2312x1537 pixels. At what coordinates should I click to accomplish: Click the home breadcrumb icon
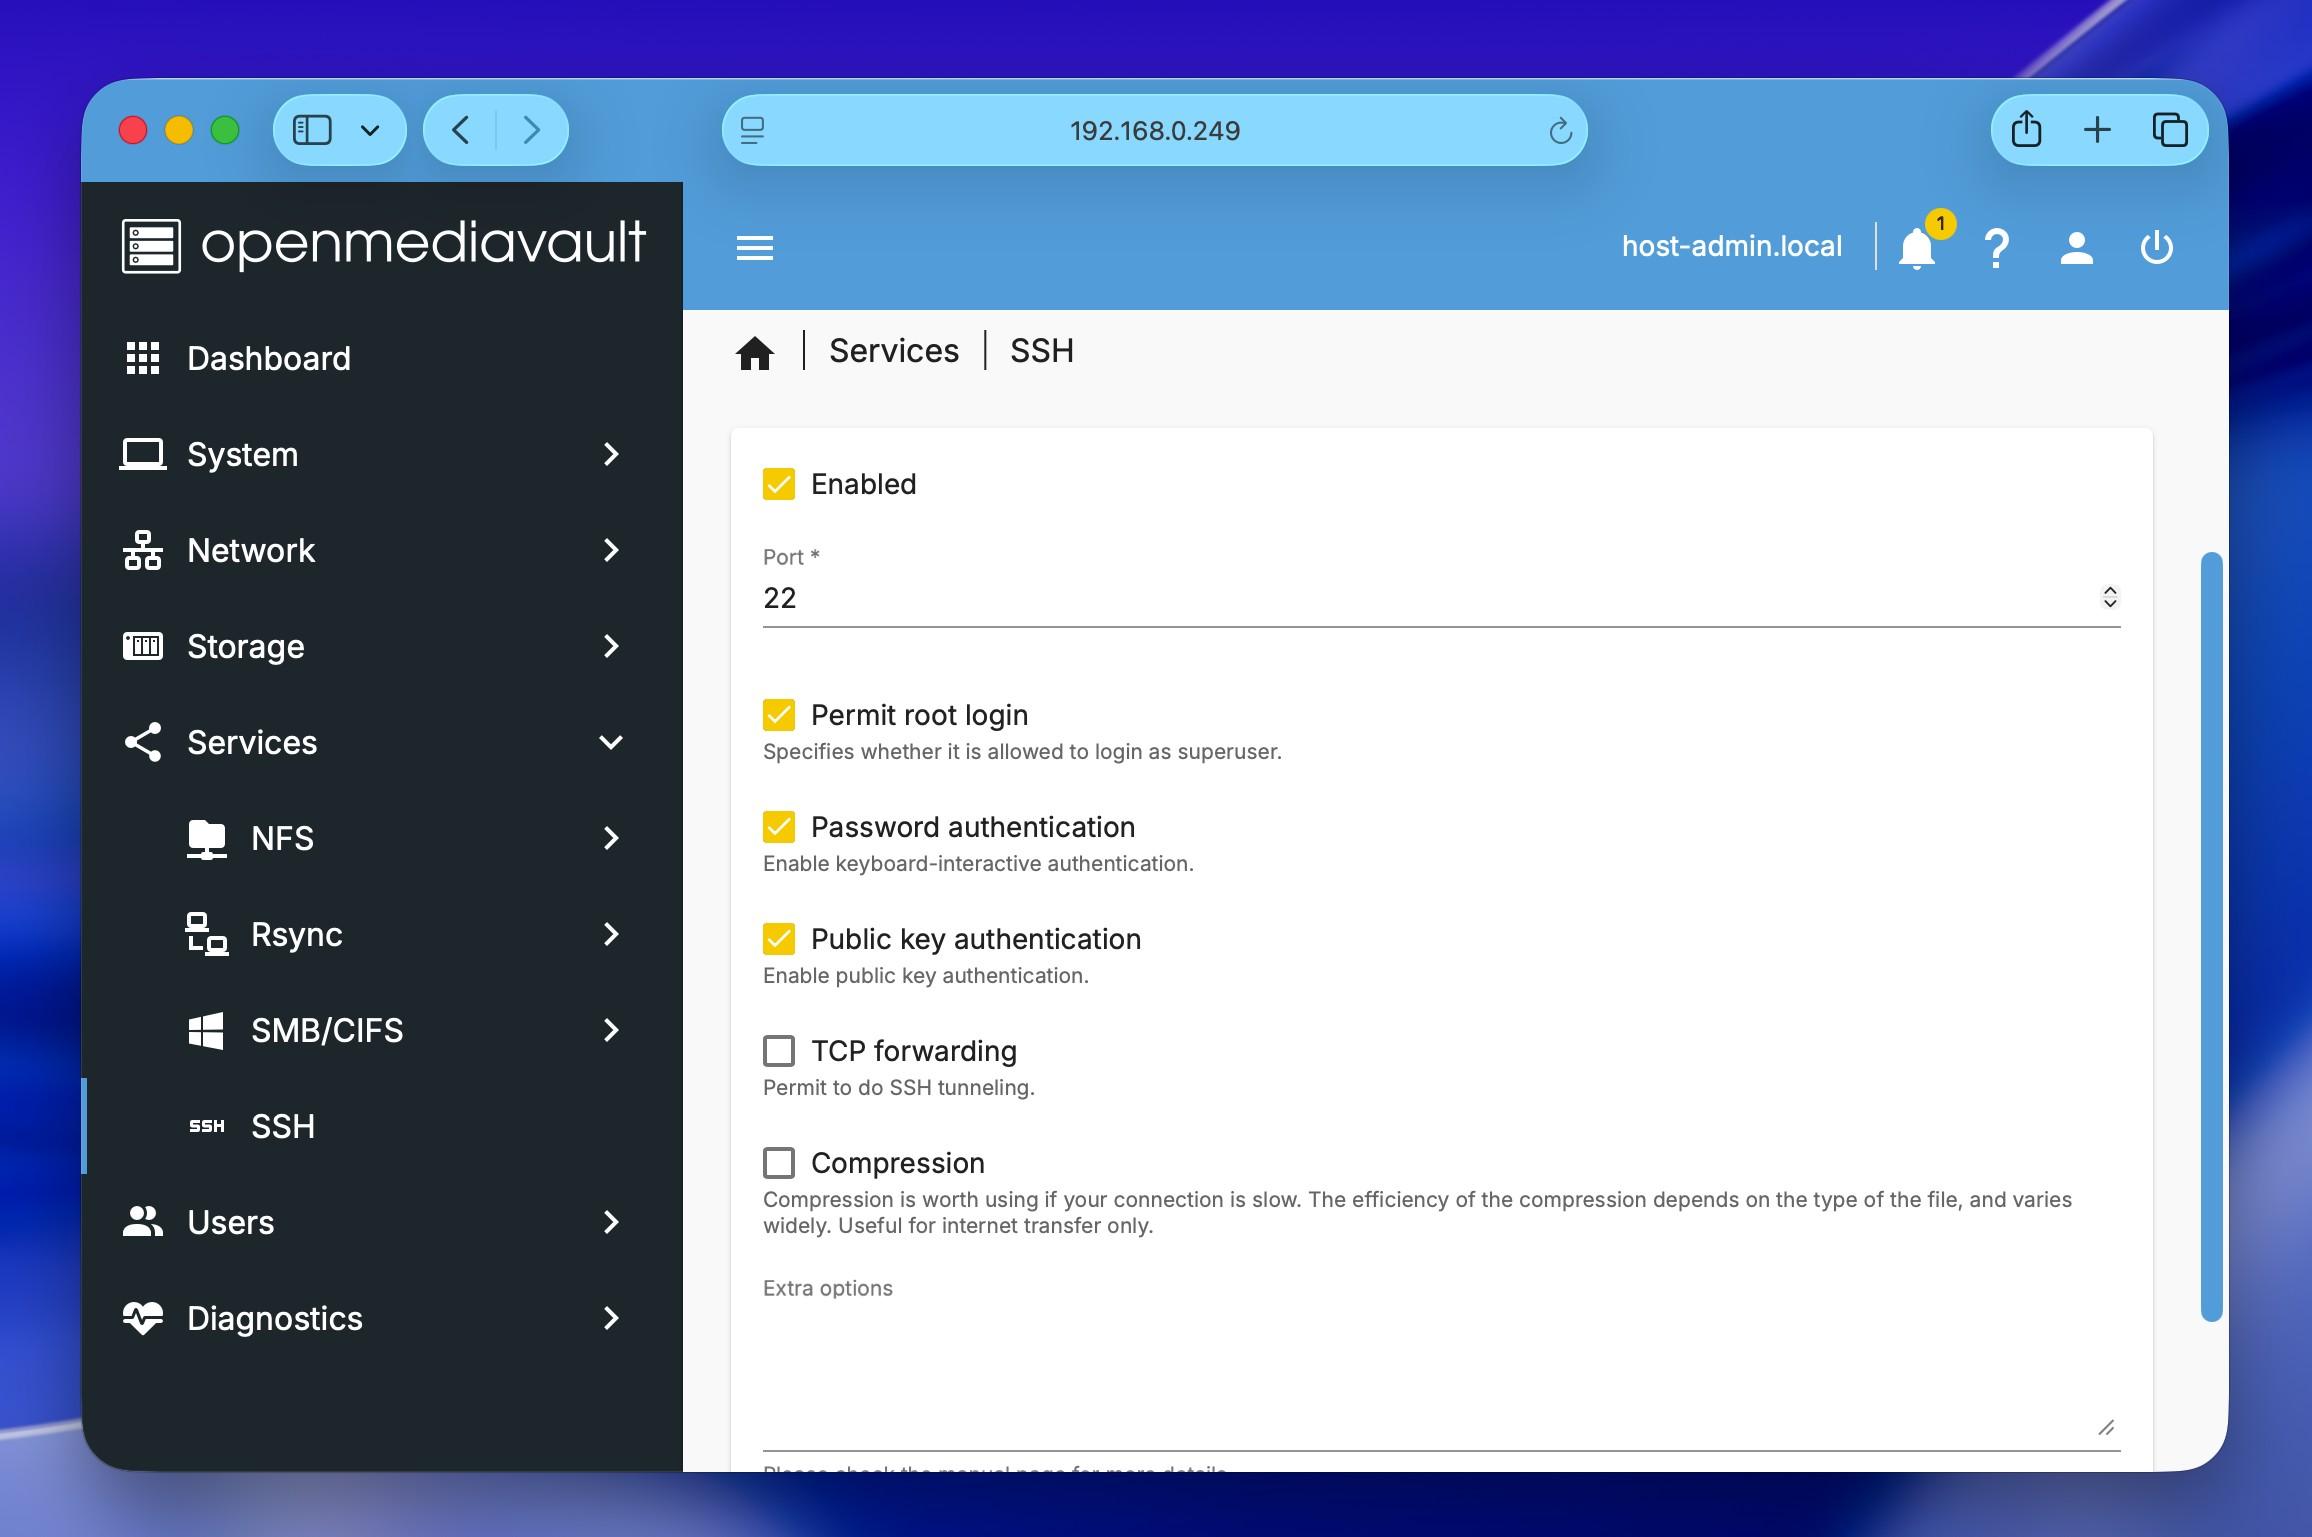(x=754, y=350)
